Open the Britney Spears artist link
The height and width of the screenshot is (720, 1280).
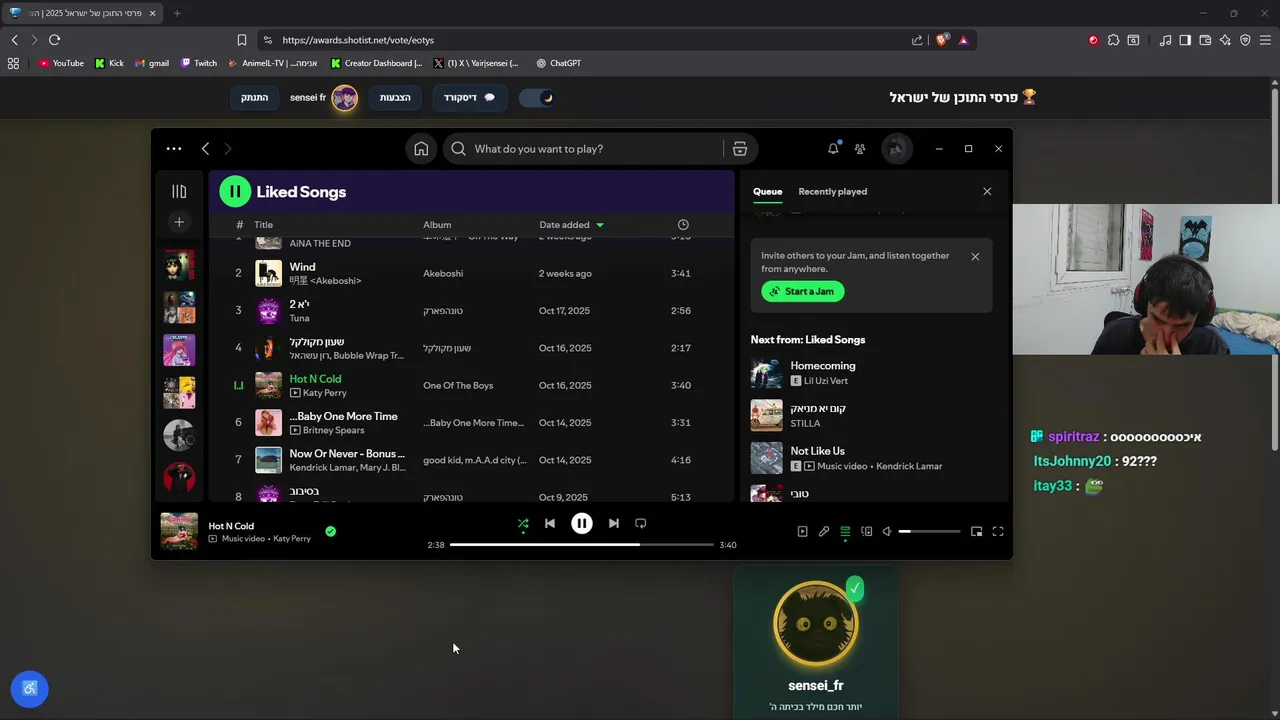click(333, 430)
